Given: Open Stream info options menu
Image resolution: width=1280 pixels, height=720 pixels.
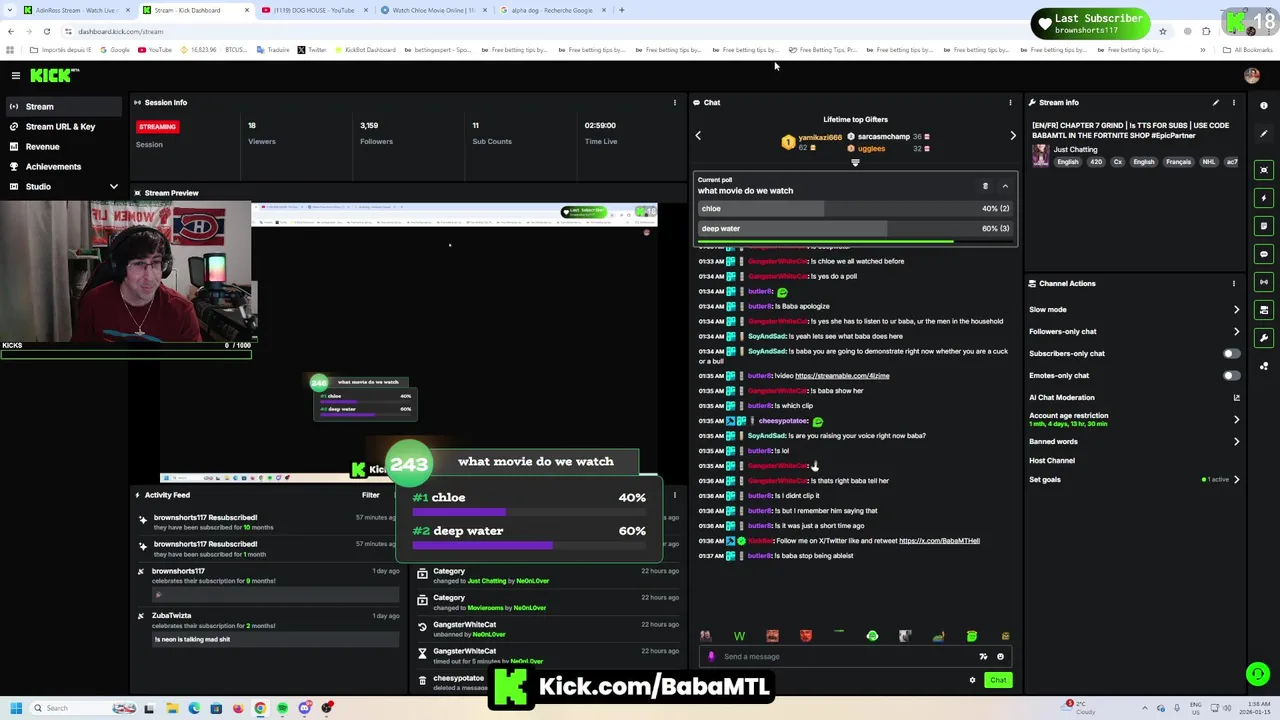Looking at the screenshot, I should [1233, 102].
